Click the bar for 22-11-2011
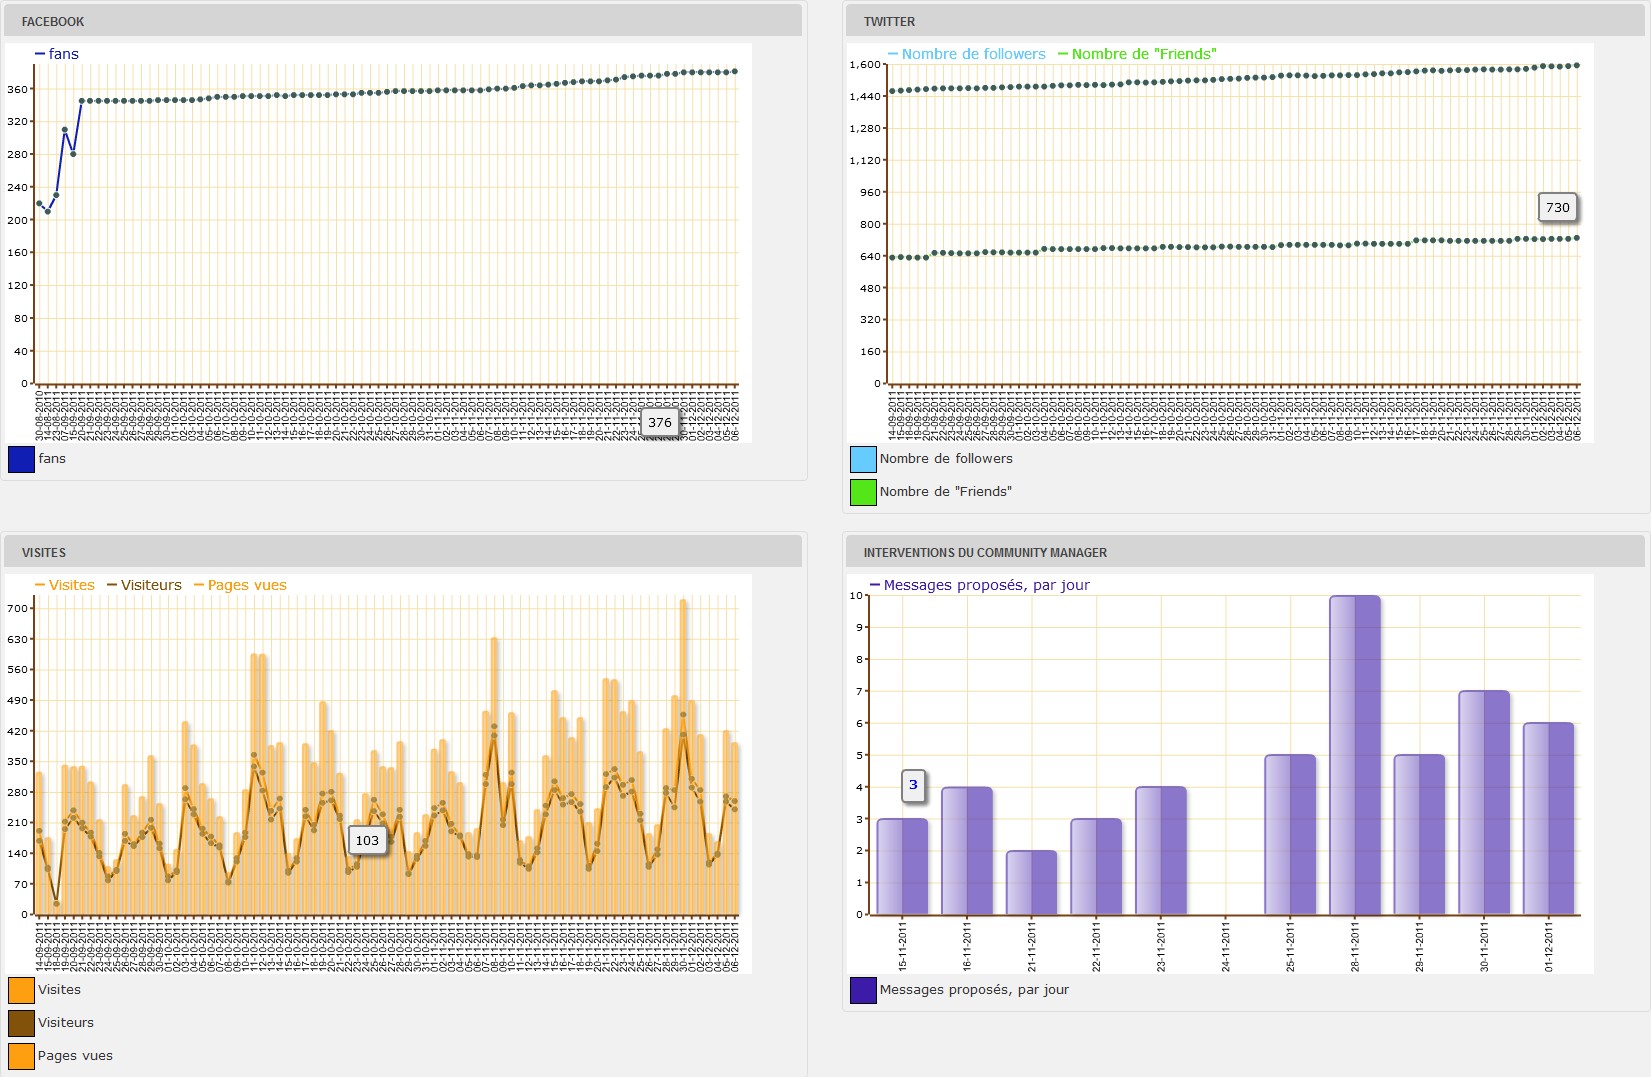Viewport: 1651px width, 1077px height. [1096, 867]
